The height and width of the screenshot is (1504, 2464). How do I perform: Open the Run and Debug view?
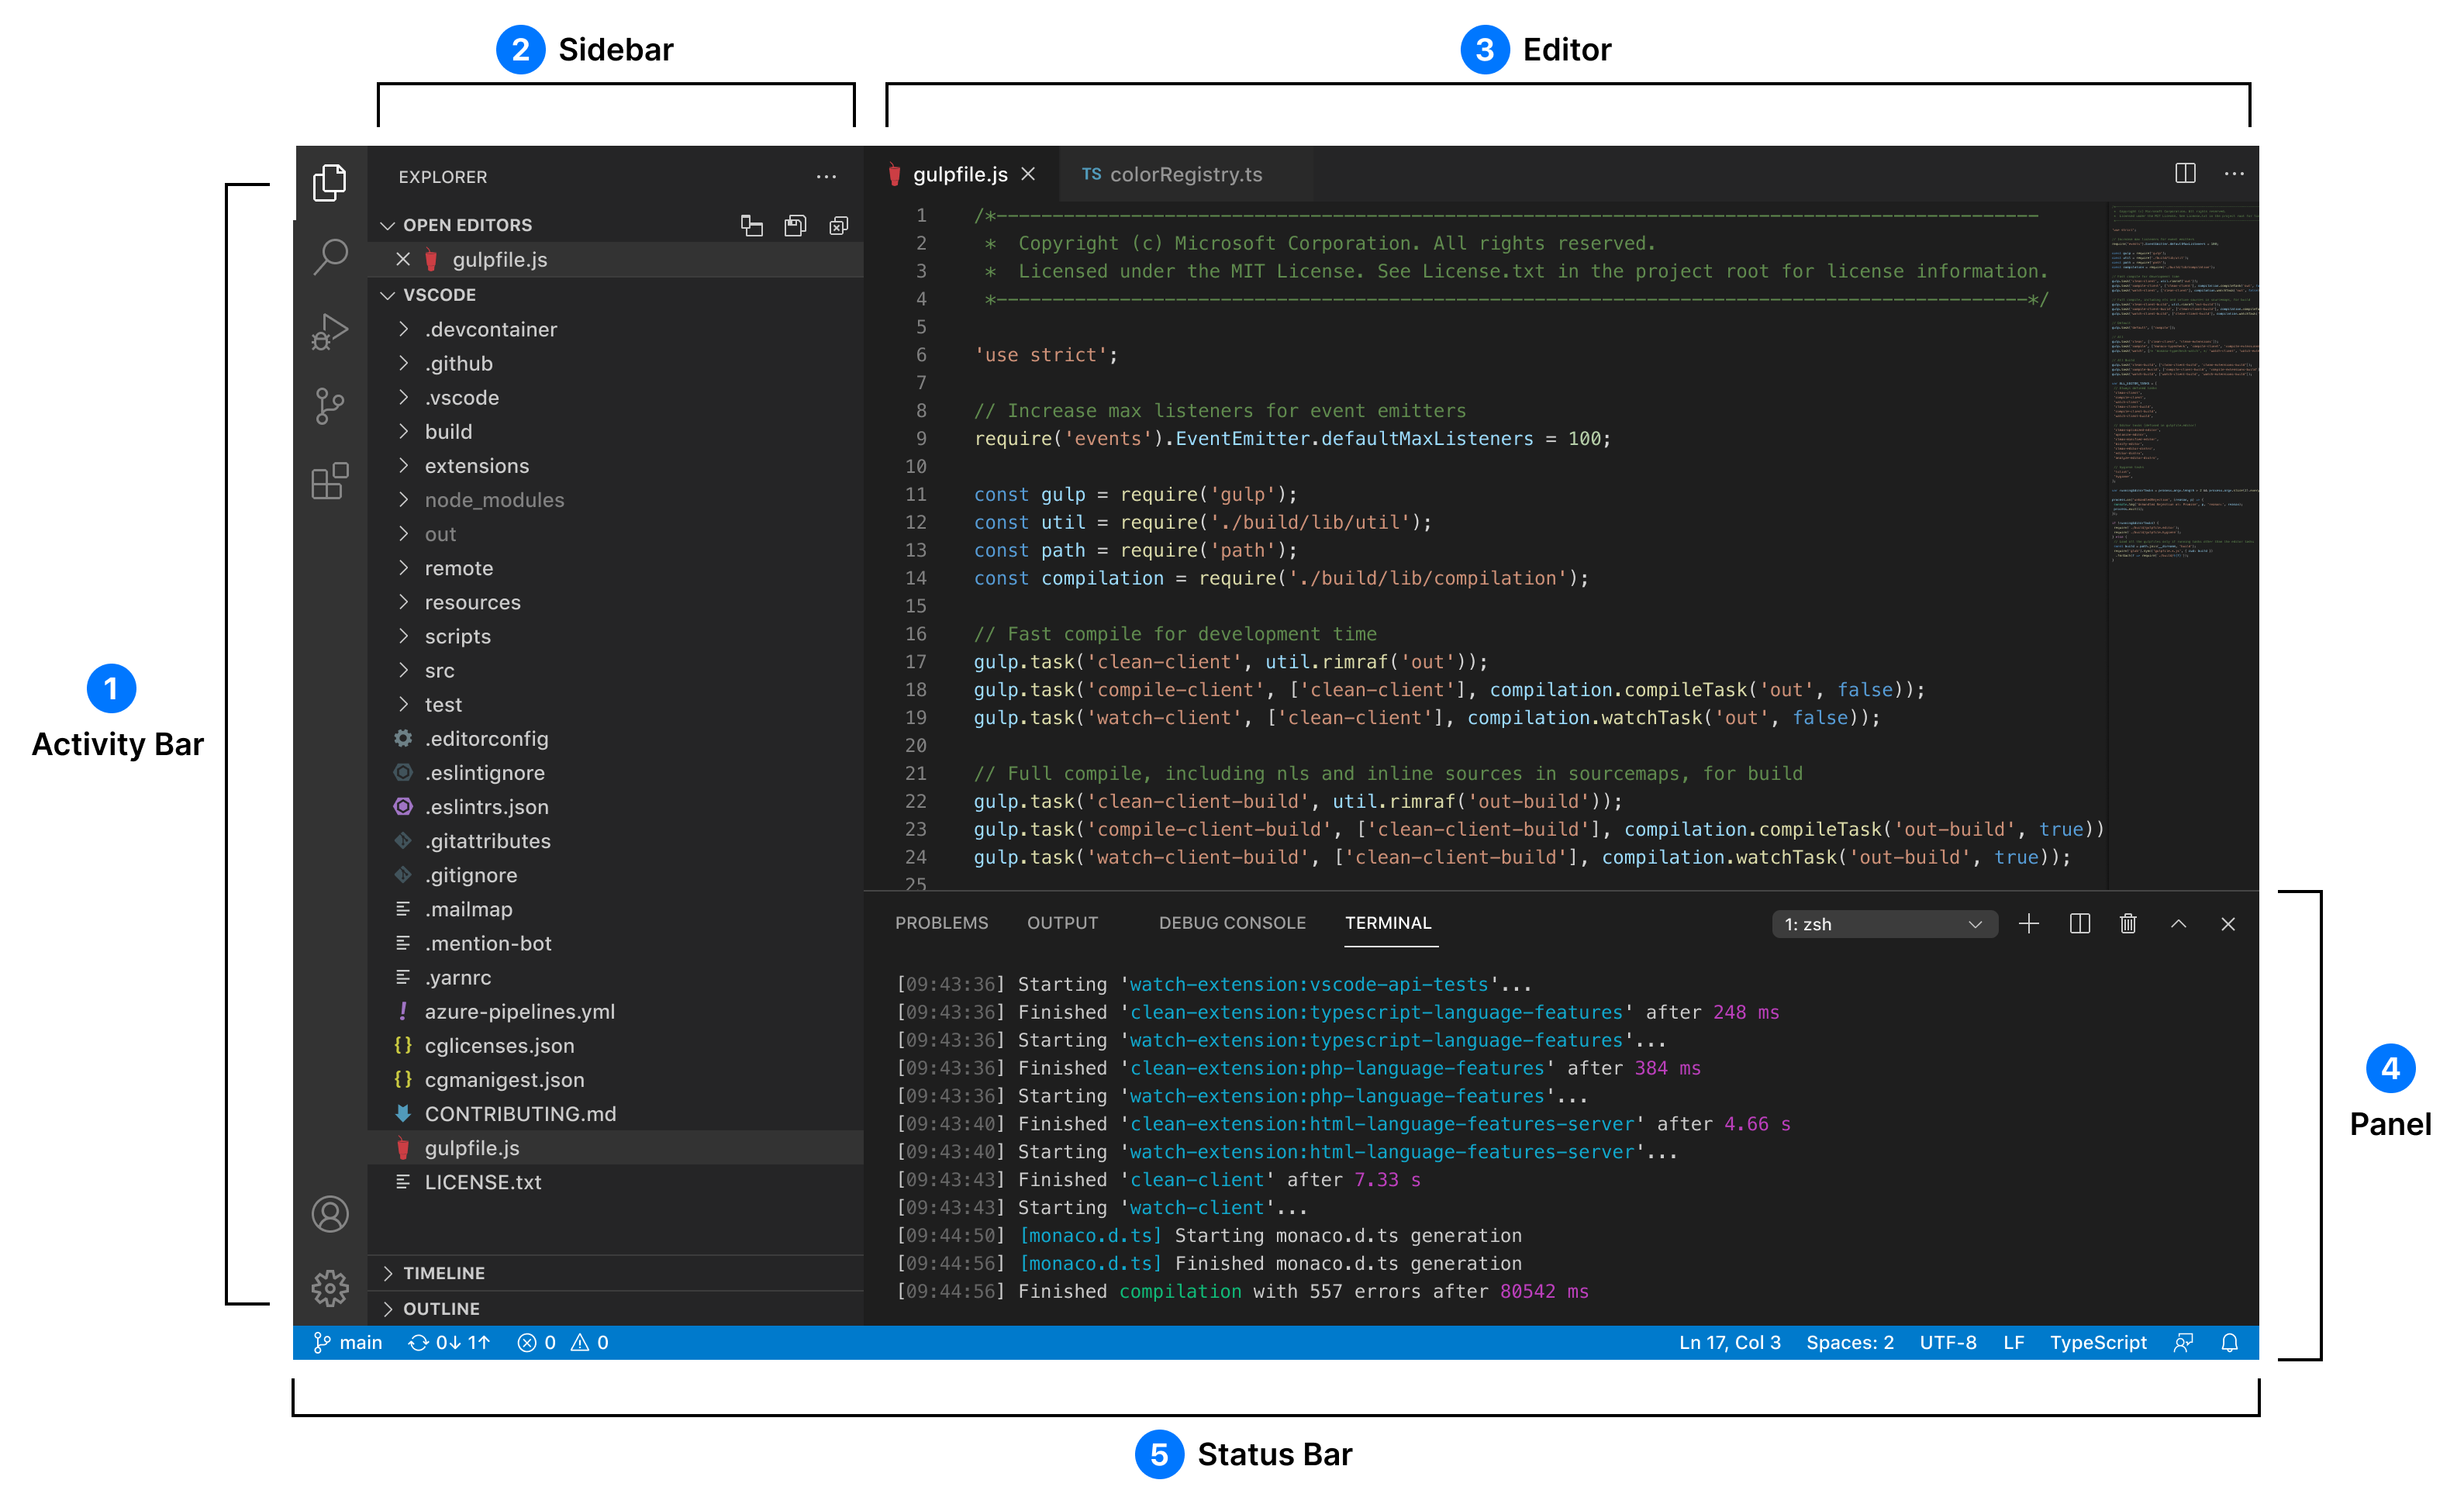[329, 332]
